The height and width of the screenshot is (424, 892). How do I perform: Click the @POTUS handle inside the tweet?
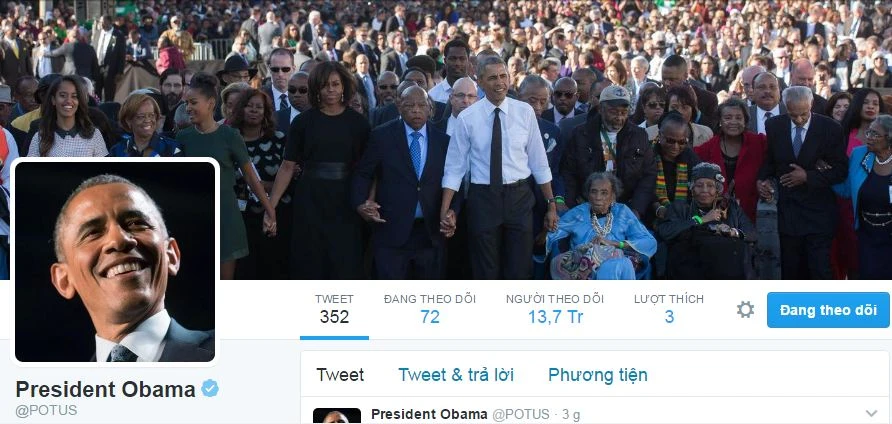(521, 414)
